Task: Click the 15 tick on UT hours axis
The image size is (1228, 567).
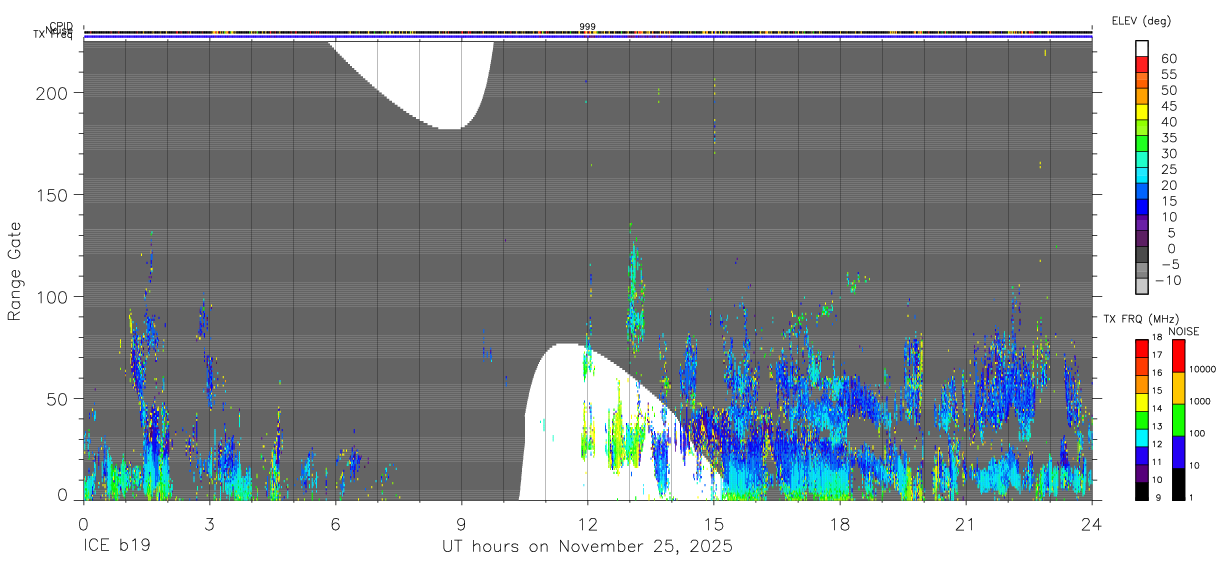Action: pos(714,523)
